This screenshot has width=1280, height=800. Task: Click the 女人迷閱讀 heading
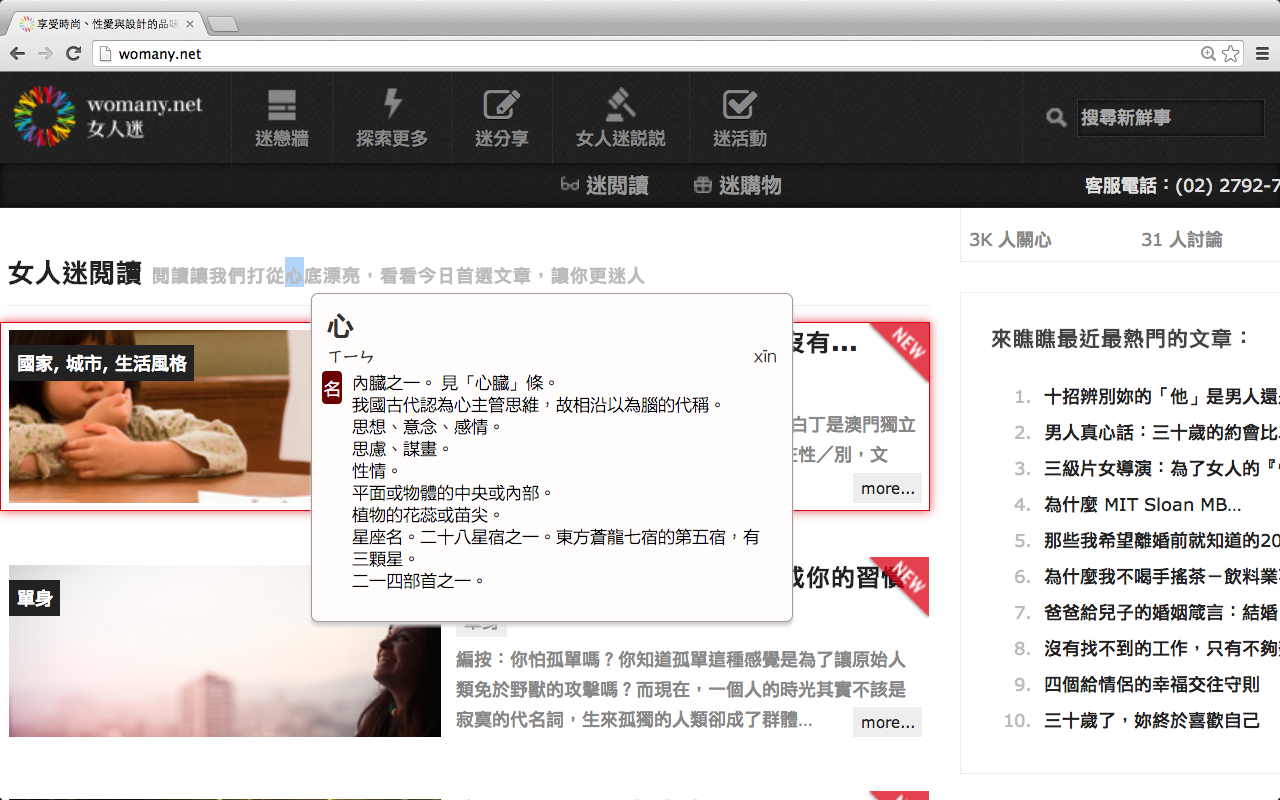75,273
